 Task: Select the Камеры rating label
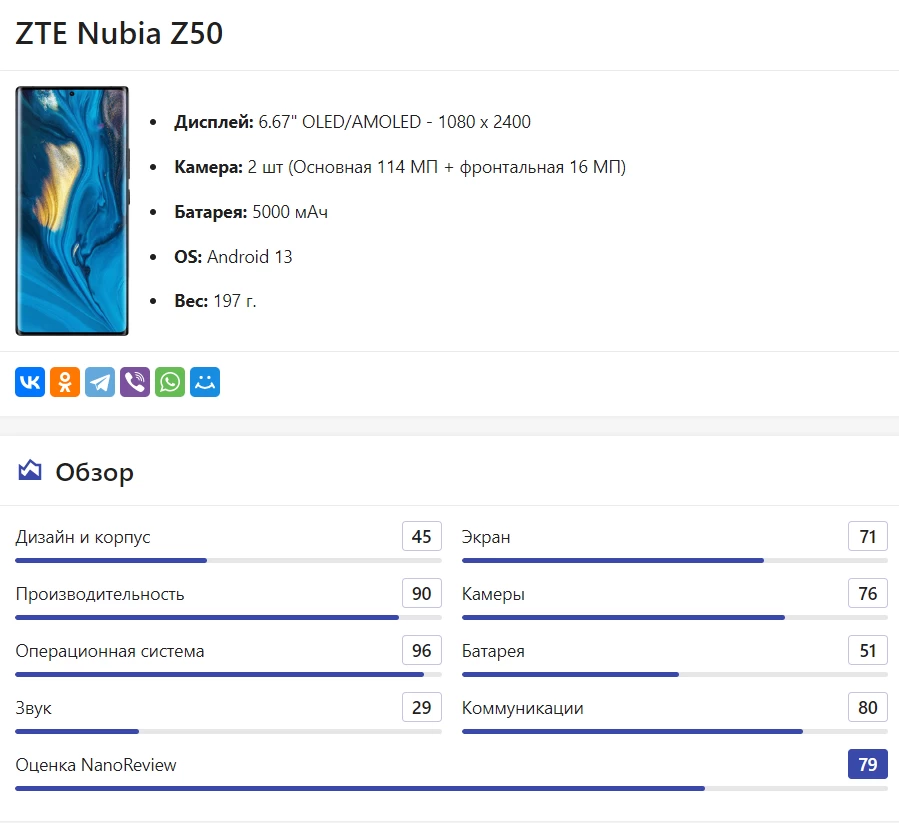[x=493, y=594]
